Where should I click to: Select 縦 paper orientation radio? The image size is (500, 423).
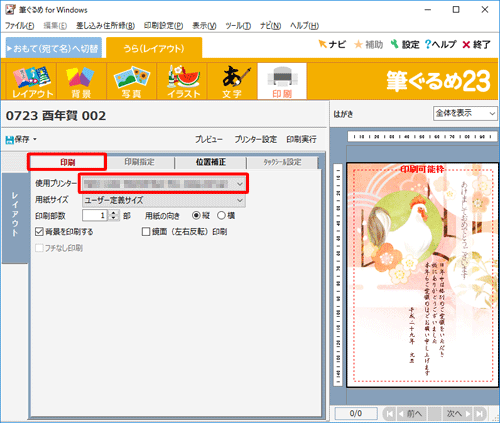point(196,216)
